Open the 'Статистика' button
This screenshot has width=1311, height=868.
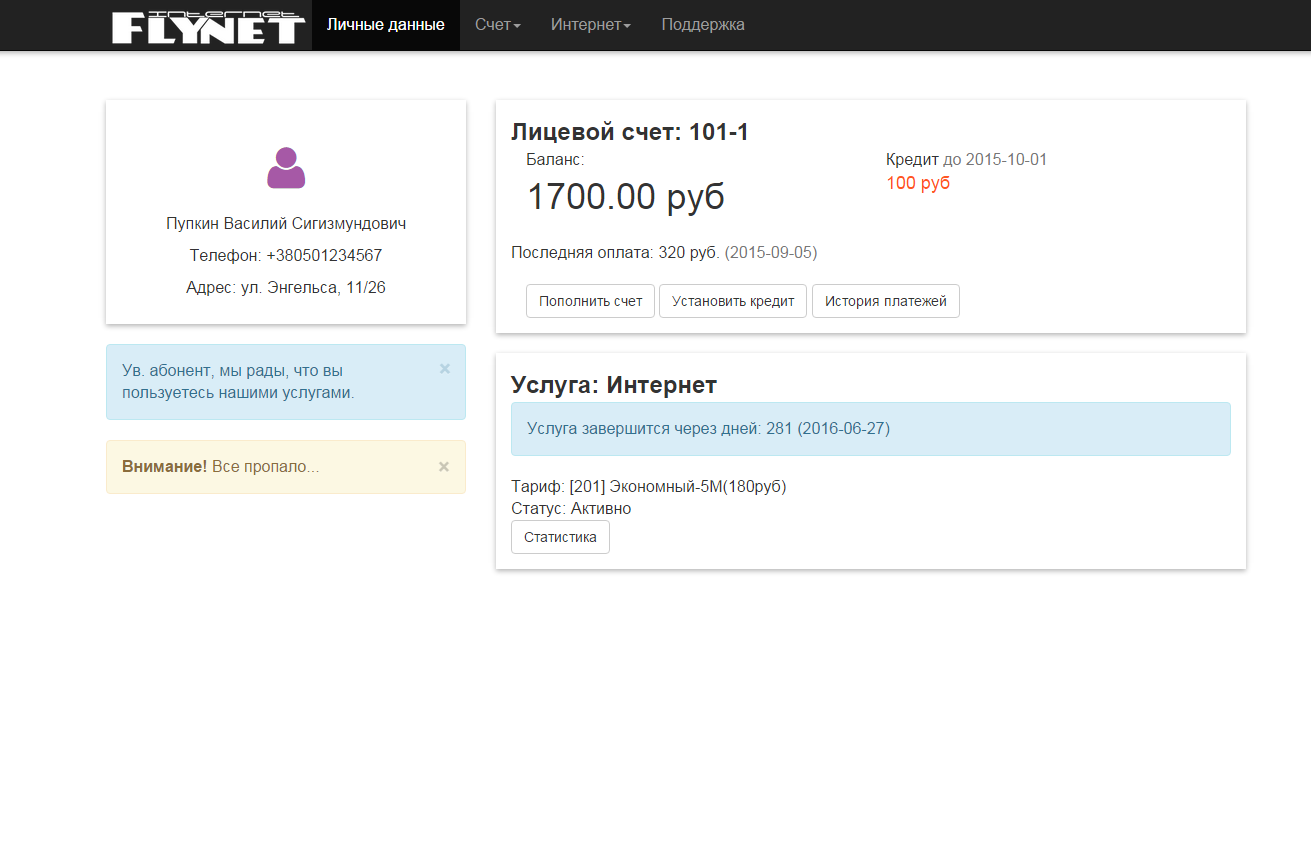tap(560, 537)
